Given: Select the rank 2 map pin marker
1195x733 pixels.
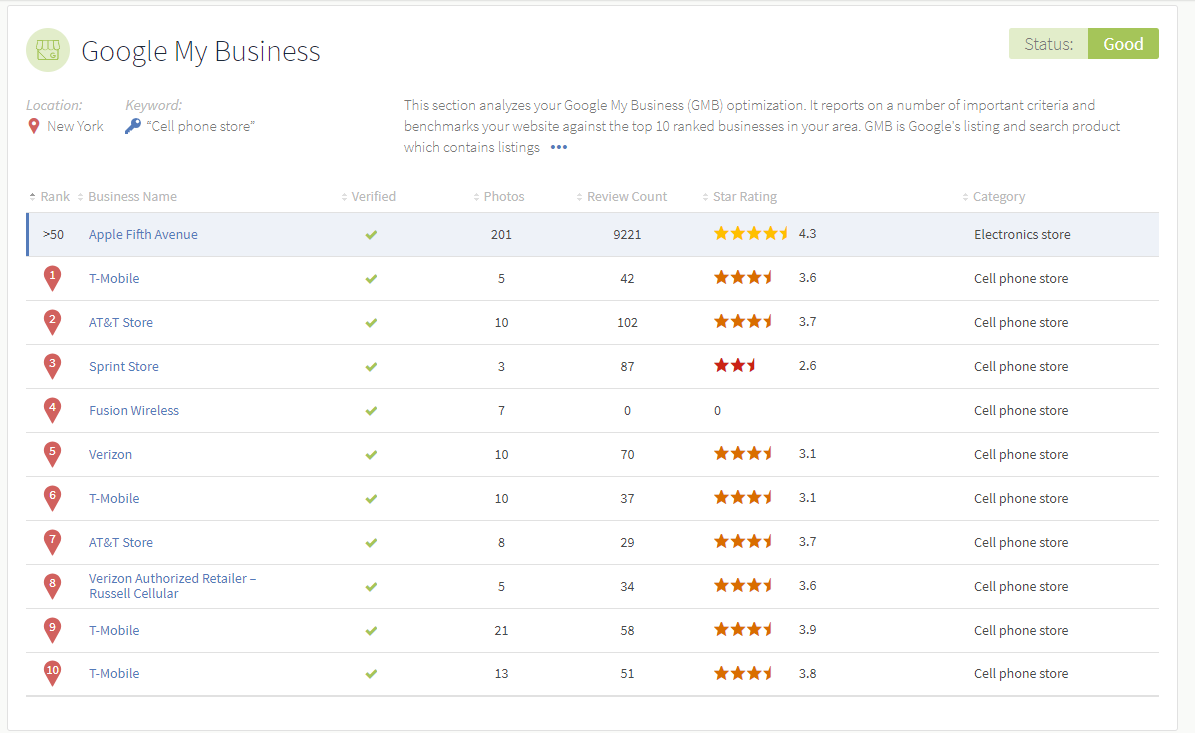Looking at the screenshot, I should click(53, 322).
